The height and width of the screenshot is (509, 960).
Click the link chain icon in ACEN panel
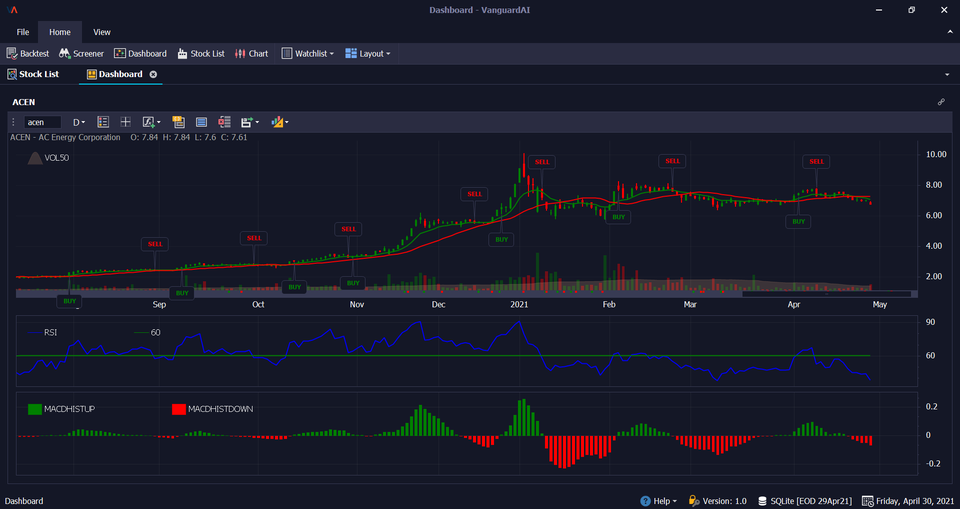[941, 102]
